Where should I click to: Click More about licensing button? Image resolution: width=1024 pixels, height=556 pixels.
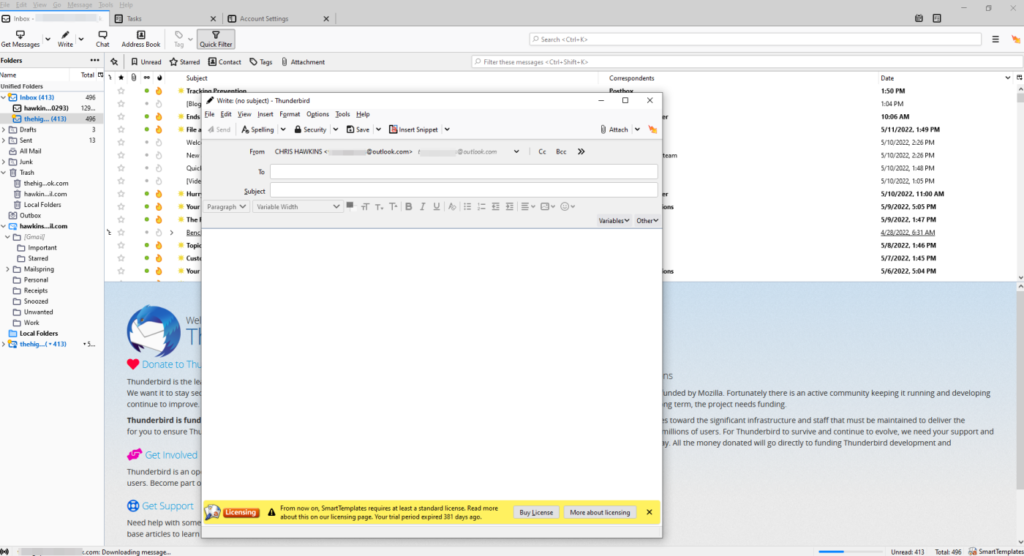coord(600,512)
